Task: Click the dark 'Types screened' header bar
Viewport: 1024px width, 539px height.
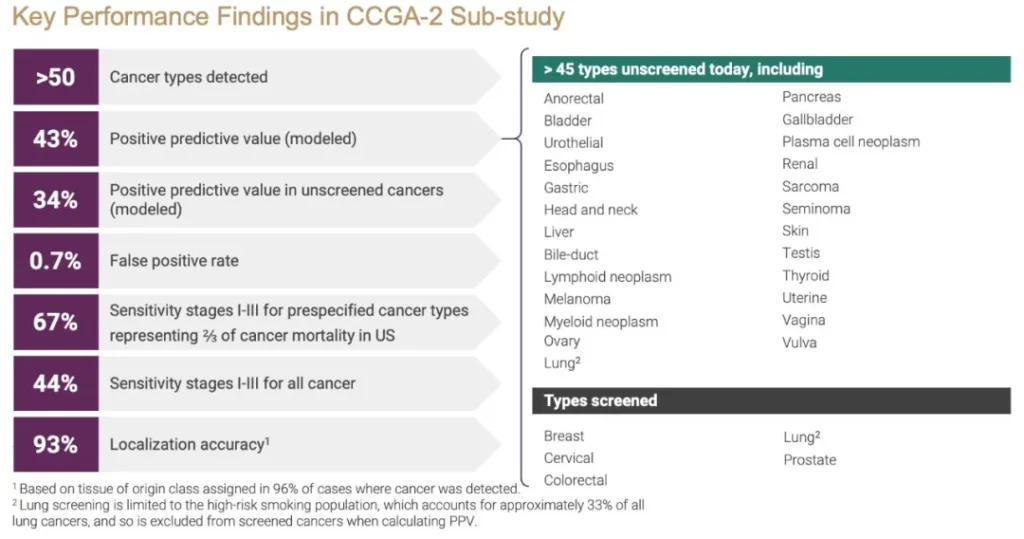Action: [x=771, y=400]
